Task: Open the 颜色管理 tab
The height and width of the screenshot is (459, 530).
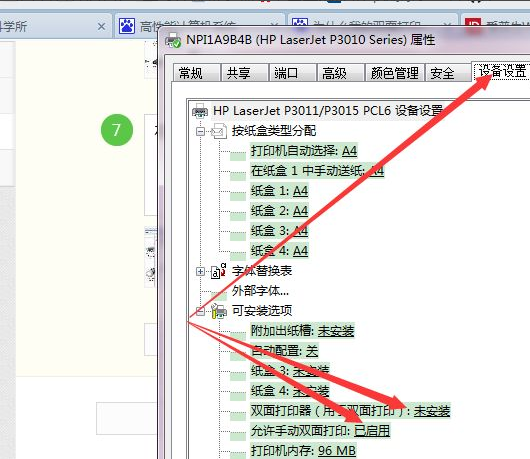Action: click(394, 73)
